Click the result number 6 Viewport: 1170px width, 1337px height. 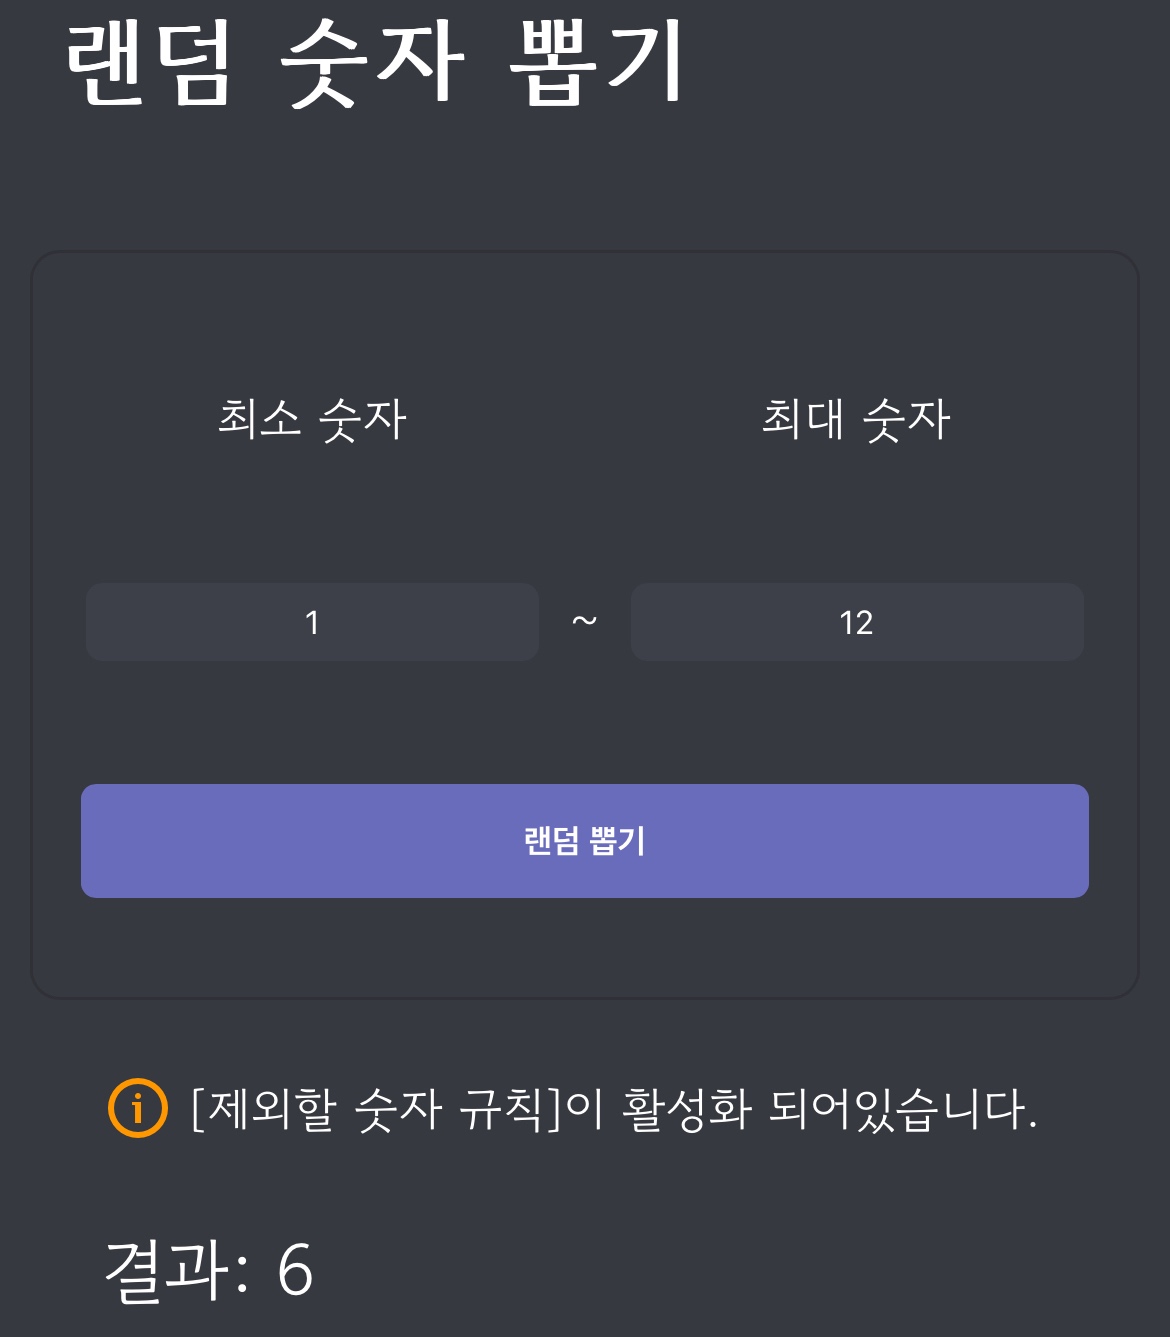click(295, 1271)
